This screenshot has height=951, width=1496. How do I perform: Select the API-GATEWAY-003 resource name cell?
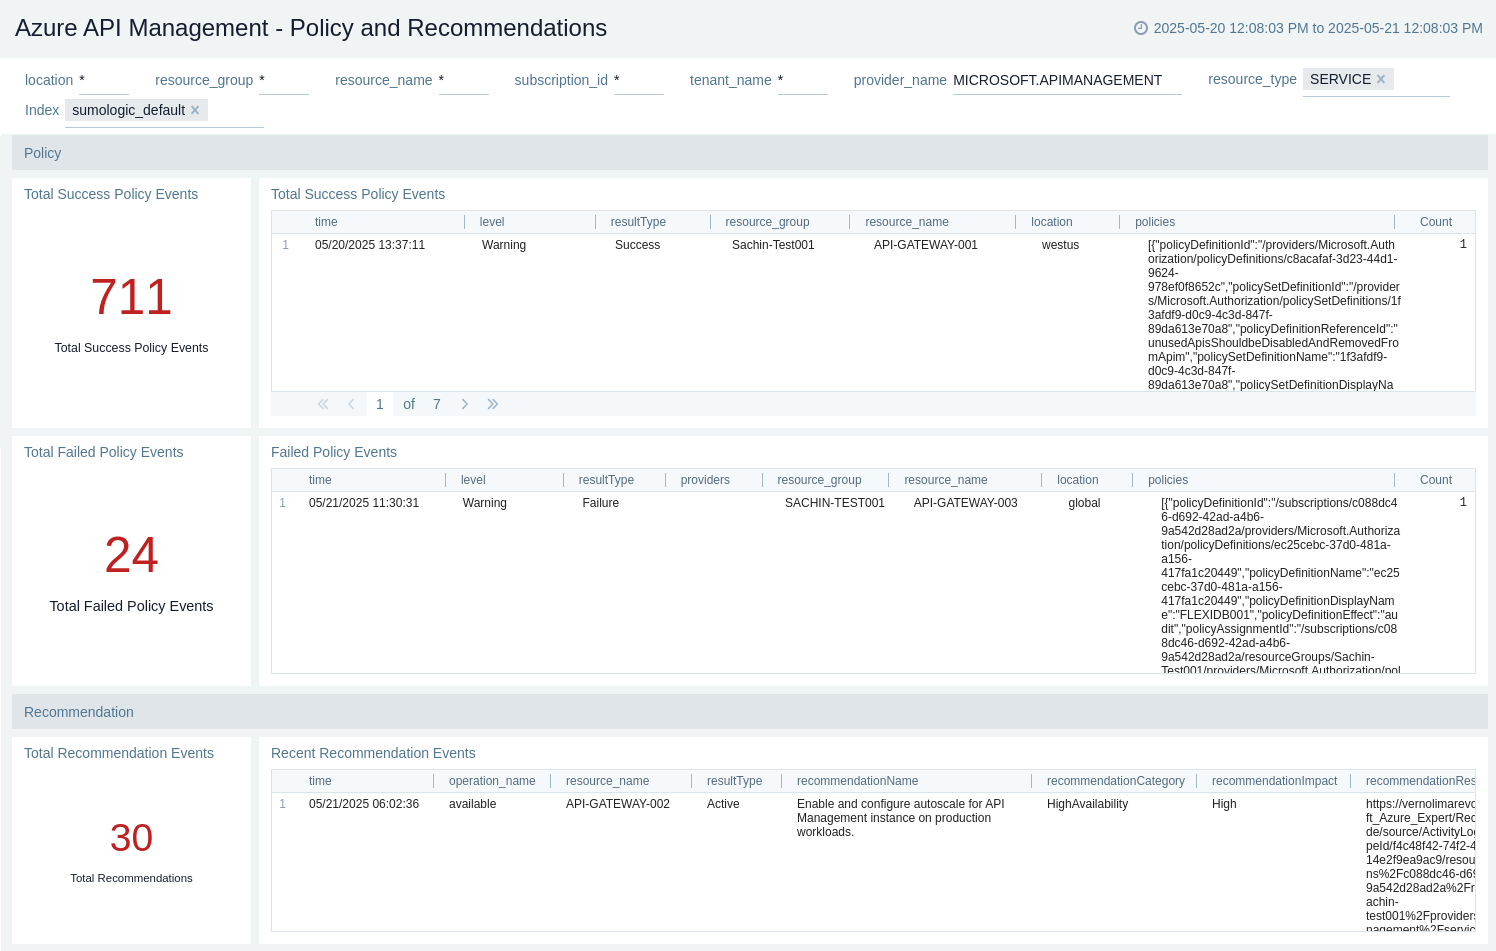(965, 503)
